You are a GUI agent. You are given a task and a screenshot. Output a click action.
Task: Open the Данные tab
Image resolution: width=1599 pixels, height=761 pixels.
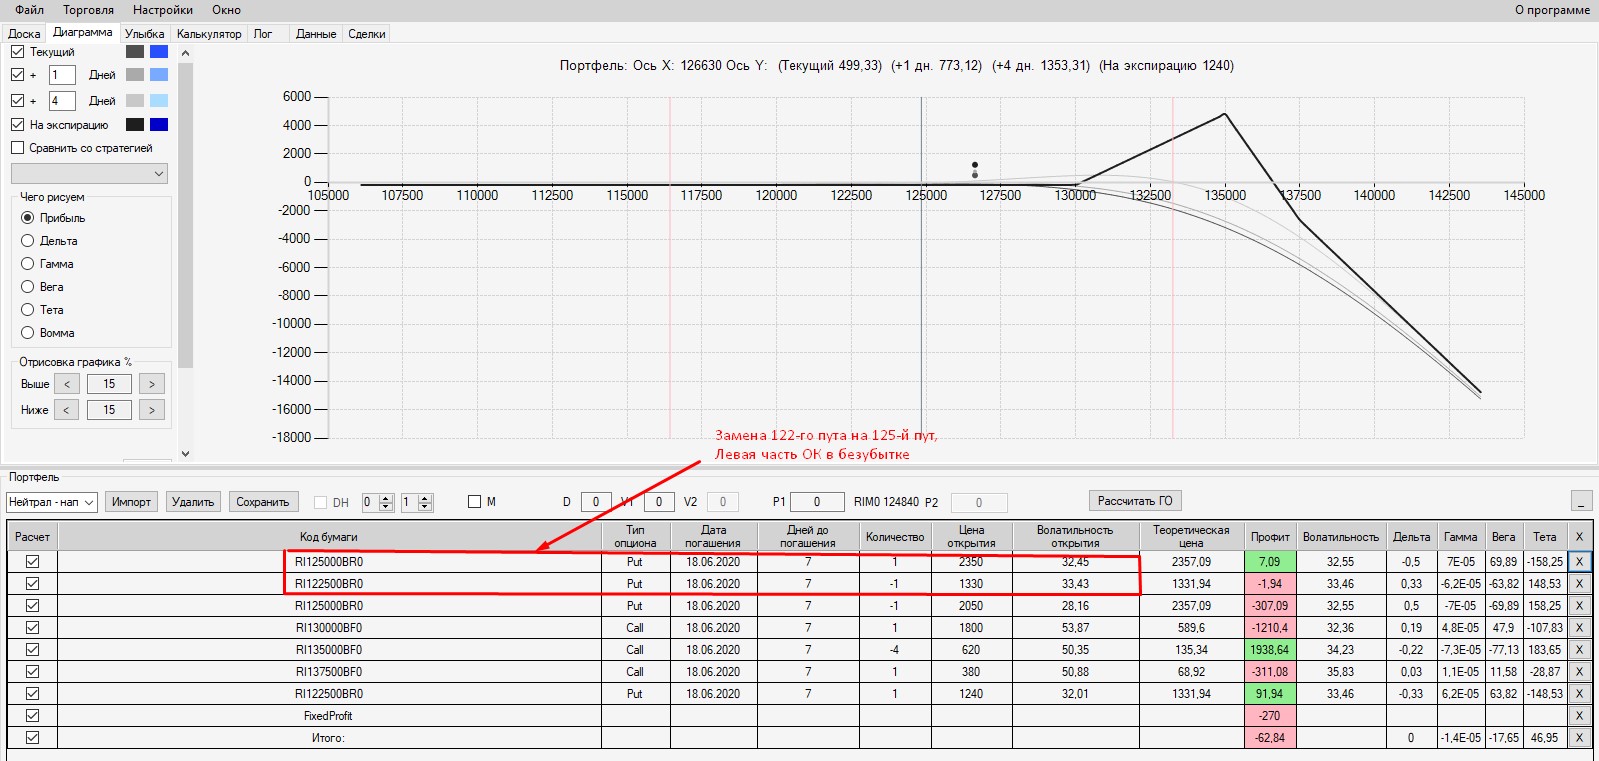point(316,34)
